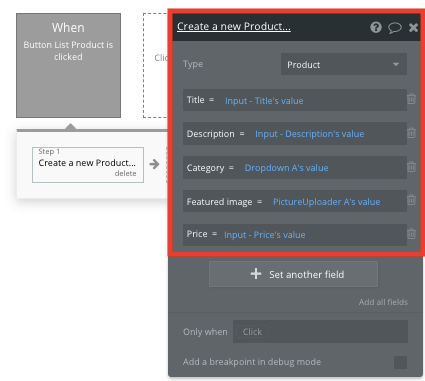Click the plus icon on Set another field

(x=256, y=274)
